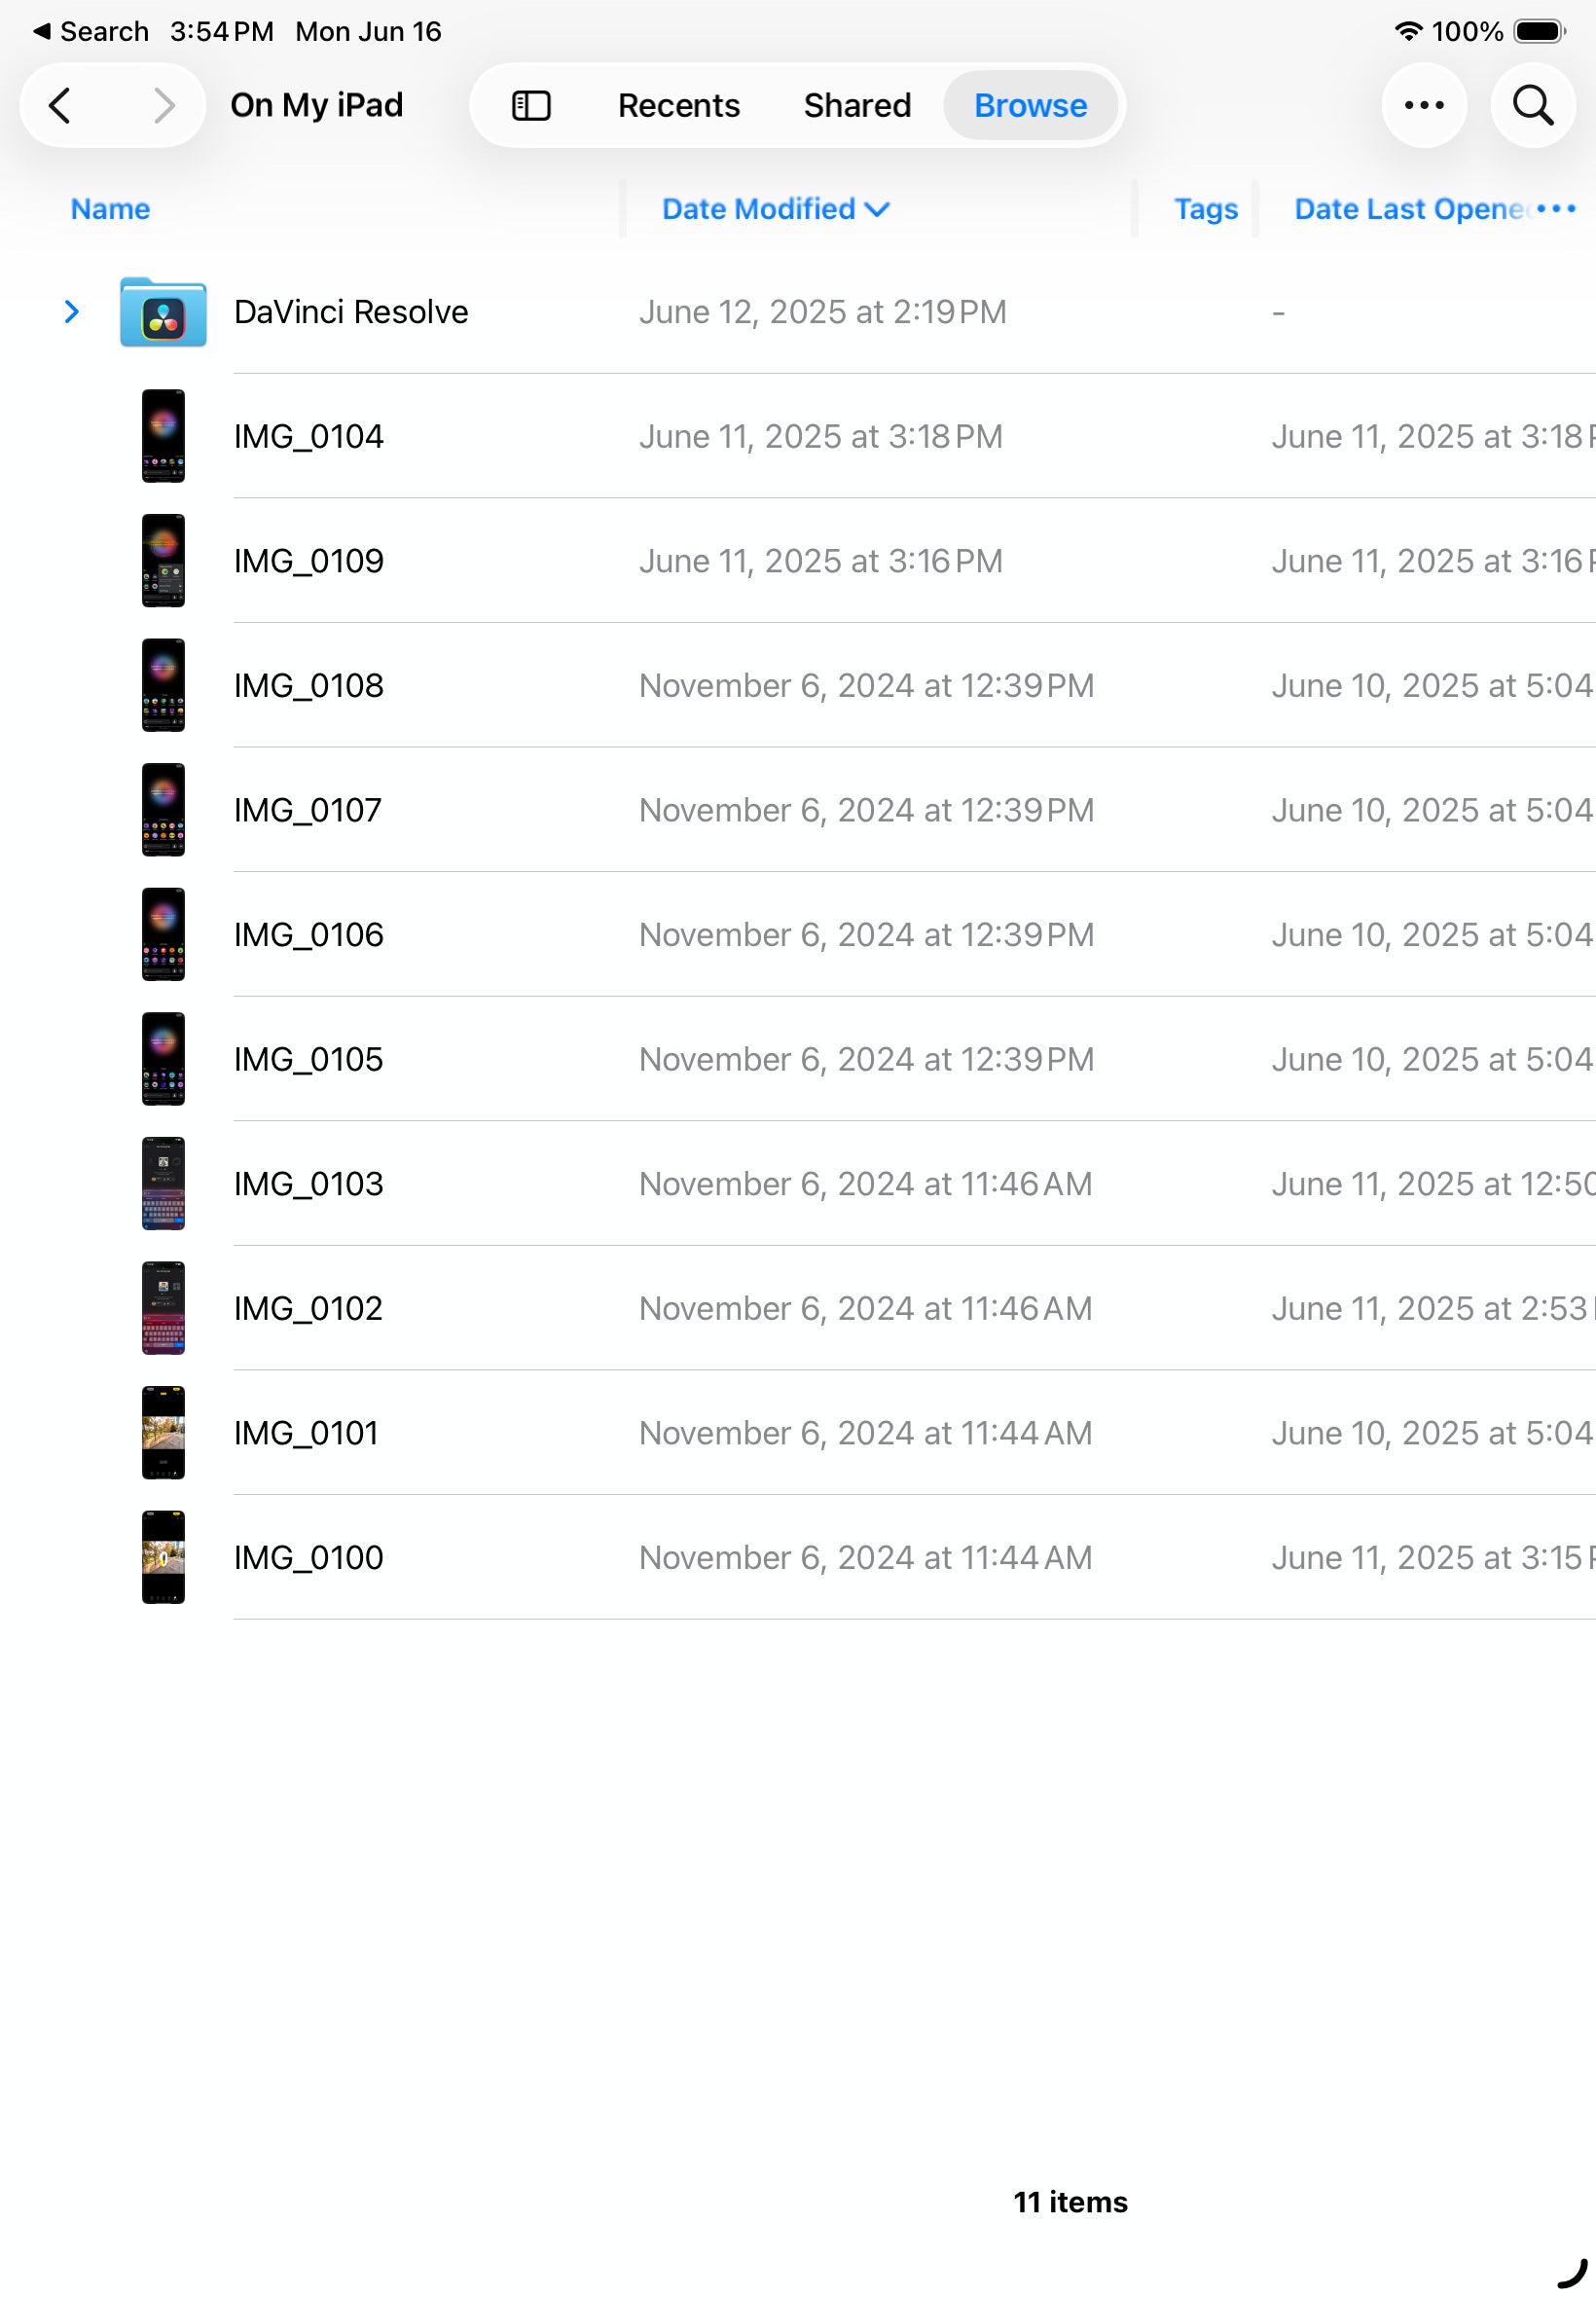Go back with the left chevron

coord(60,105)
